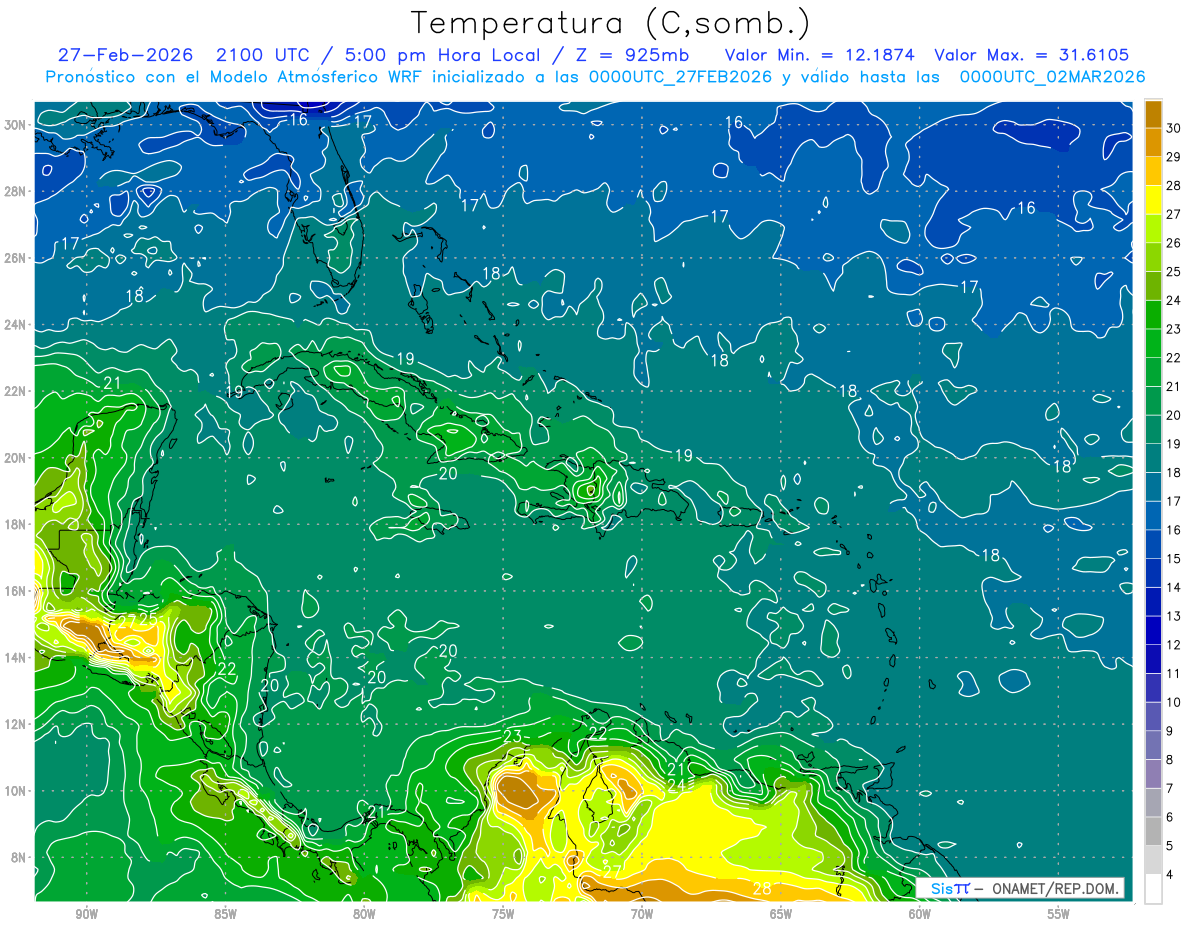1200x927 pixels.
Task: Click the 85W longitude label
Action: pos(225,915)
